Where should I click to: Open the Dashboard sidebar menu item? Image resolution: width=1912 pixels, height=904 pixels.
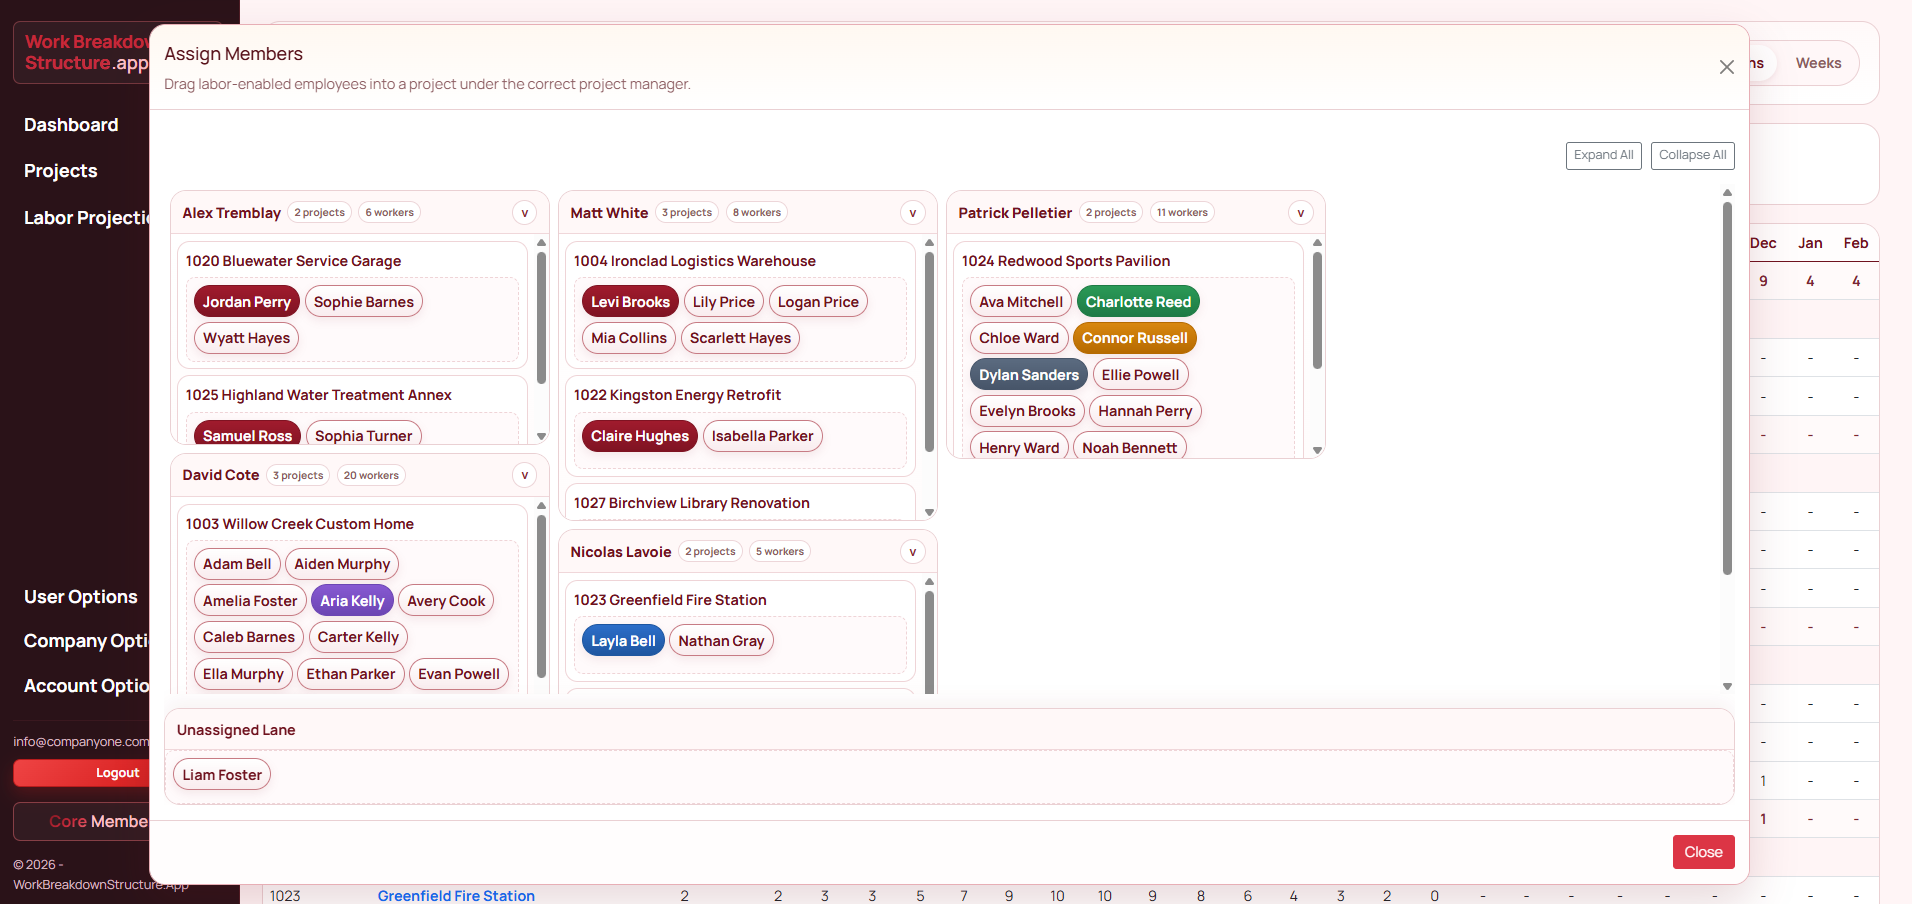click(x=71, y=125)
